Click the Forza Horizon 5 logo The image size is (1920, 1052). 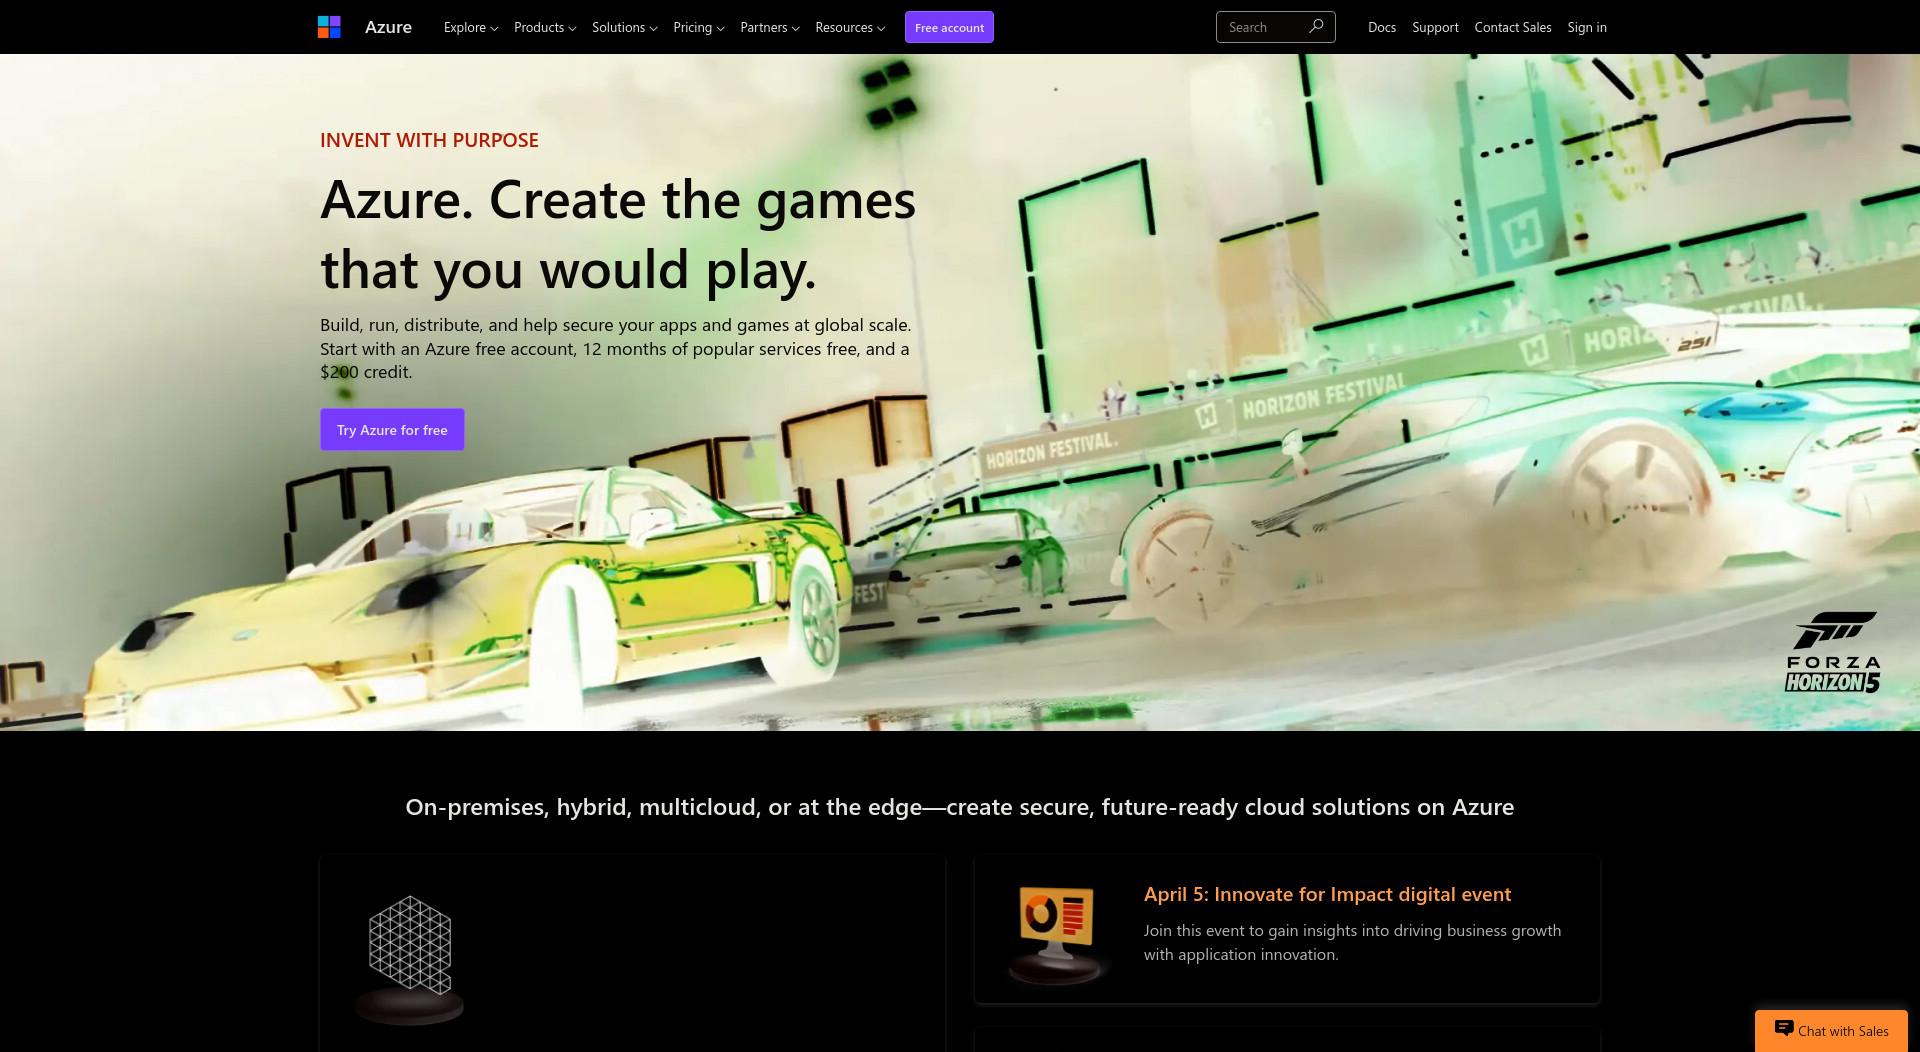(1833, 652)
